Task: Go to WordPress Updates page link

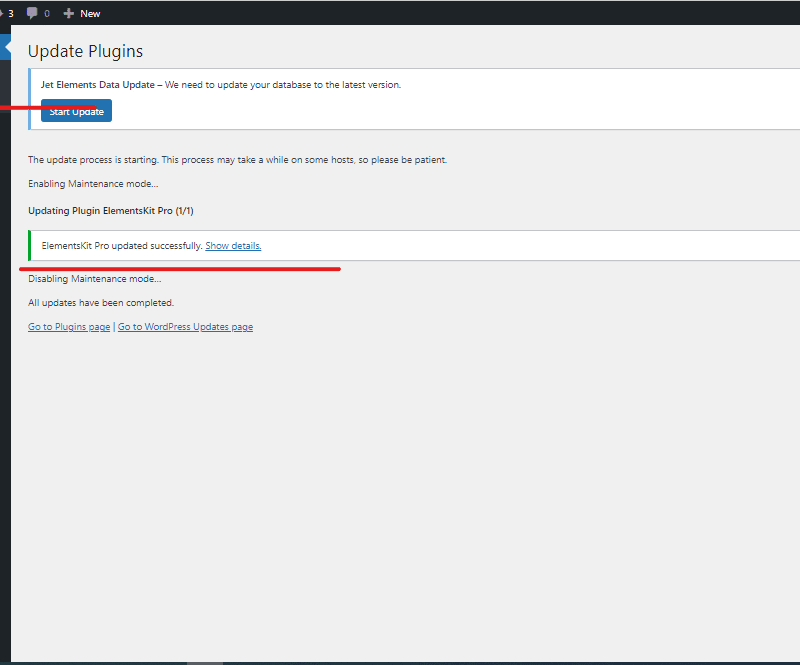Action: [185, 327]
